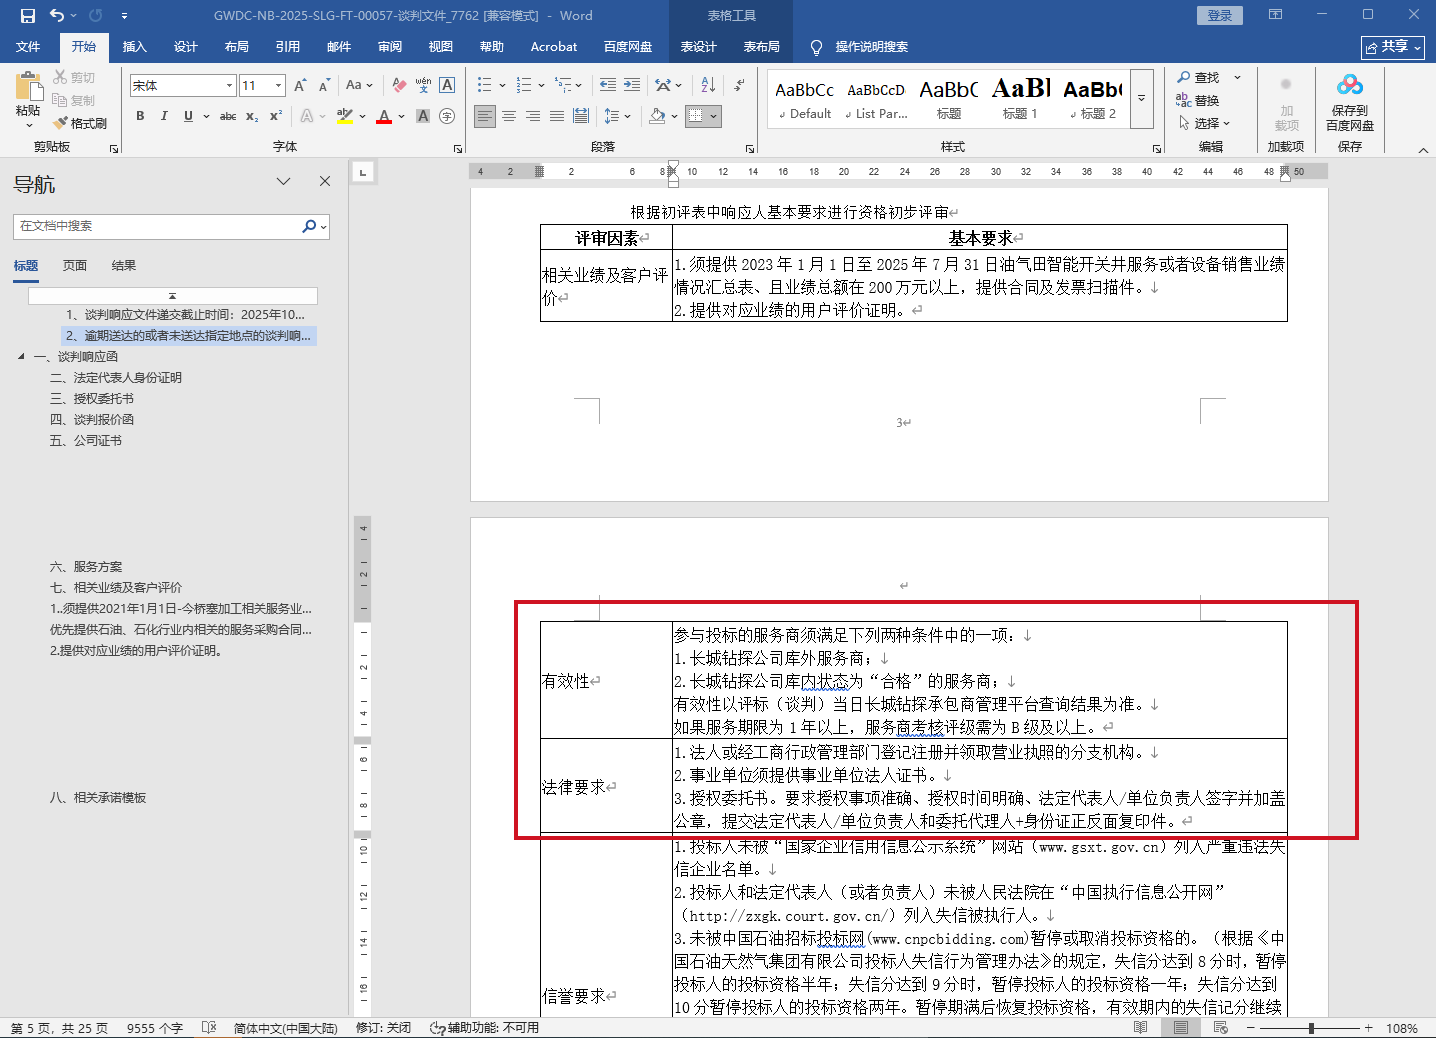Switch to the 插入 (Insert) ribbon tab

click(x=134, y=47)
